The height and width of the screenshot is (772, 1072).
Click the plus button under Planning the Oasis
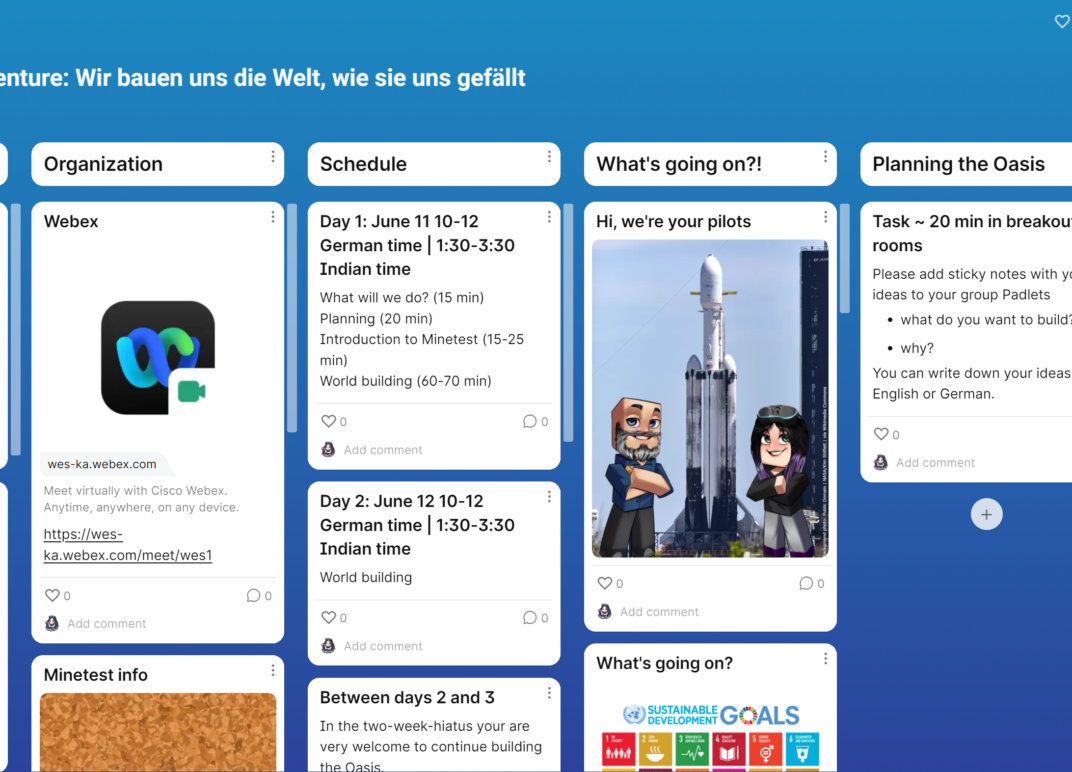(x=986, y=514)
